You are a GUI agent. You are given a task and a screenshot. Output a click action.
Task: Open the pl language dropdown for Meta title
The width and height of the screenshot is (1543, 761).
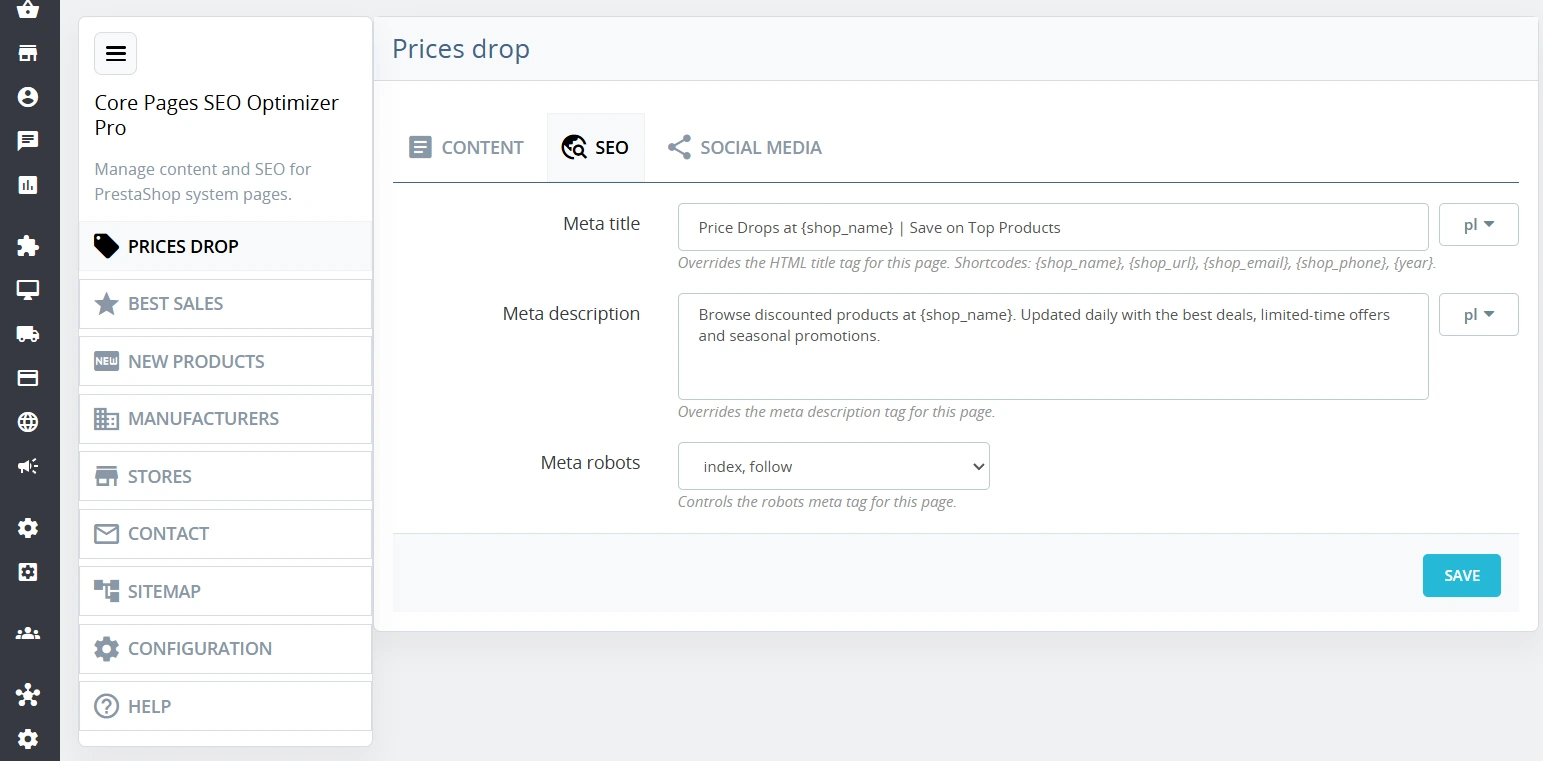(1478, 225)
